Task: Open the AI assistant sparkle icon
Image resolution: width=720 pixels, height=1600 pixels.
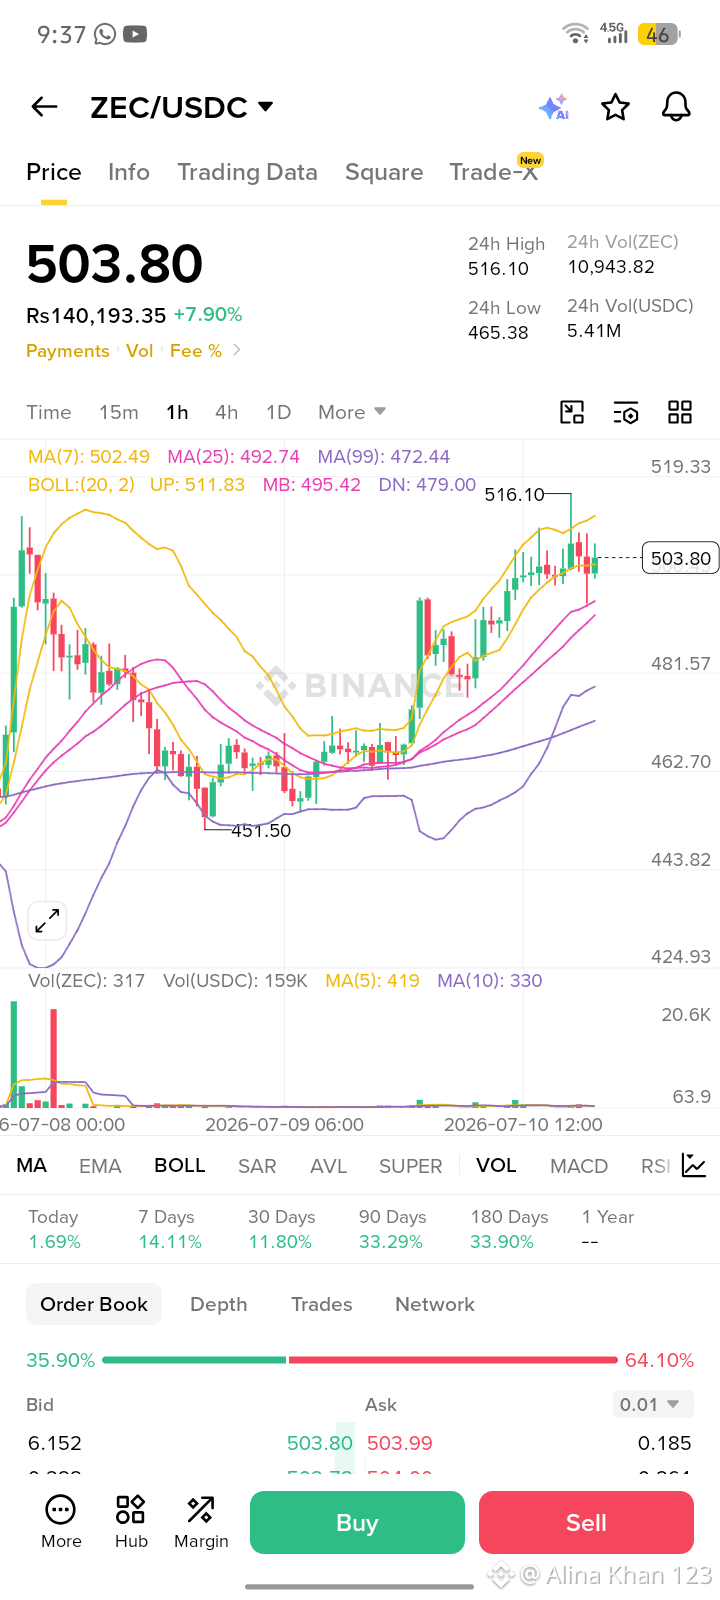Action: point(554,107)
